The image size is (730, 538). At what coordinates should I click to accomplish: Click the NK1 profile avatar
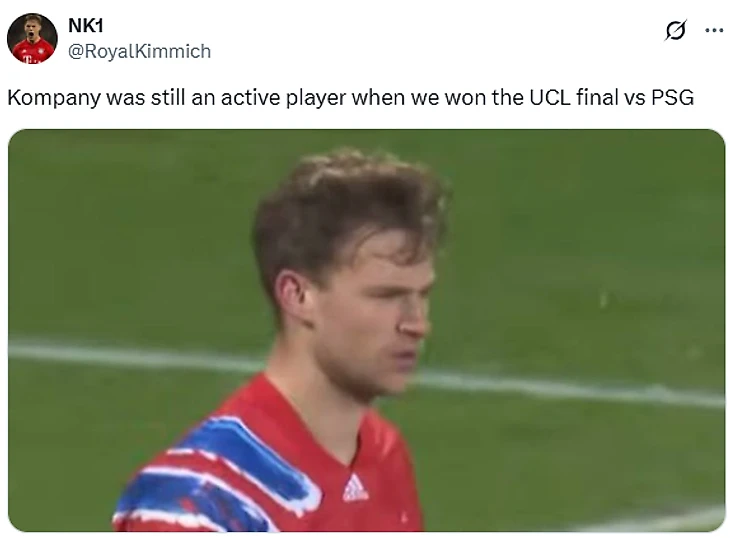click(32, 39)
